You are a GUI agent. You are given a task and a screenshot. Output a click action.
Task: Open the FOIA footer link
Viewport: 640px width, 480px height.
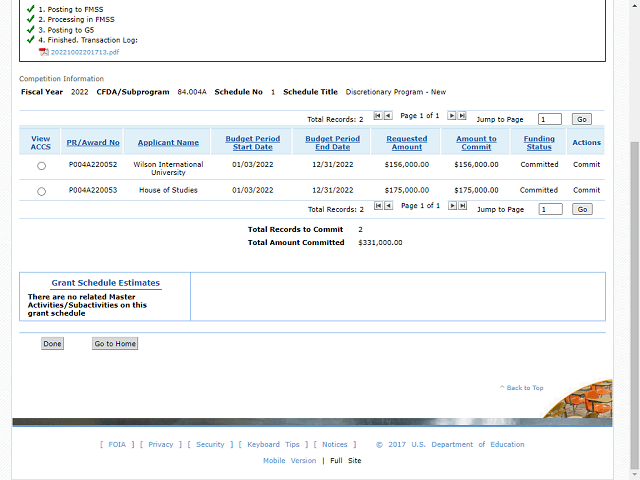117,444
